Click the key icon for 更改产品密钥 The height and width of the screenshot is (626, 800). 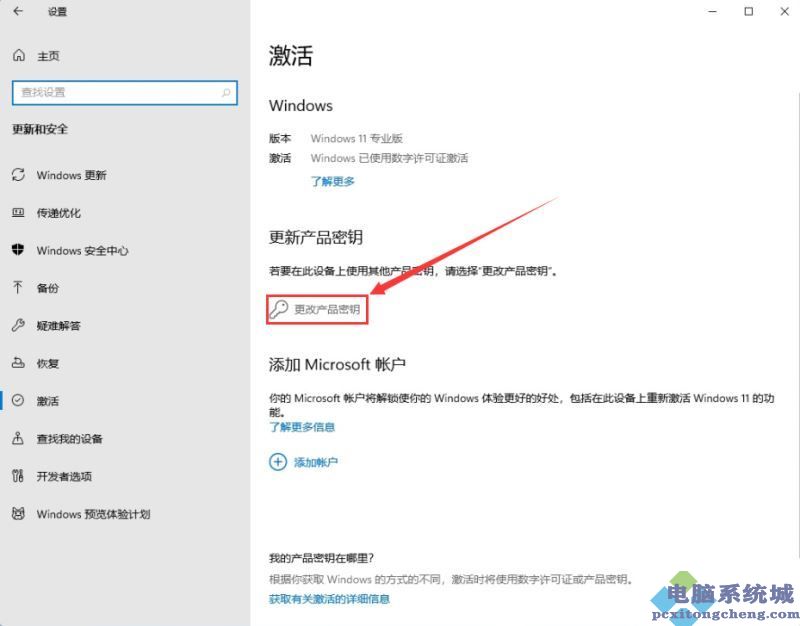point(279,309)
